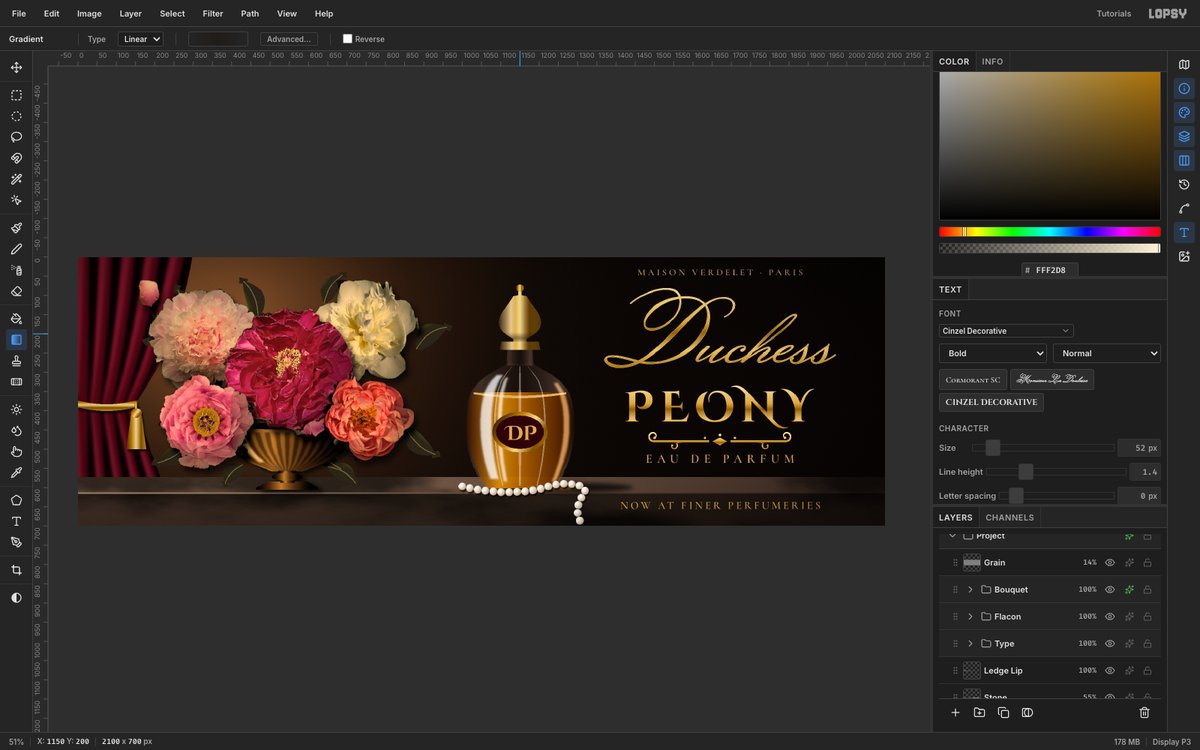
Task: Open the gradient Type dropdown
Action: click(x=140, y=39)
